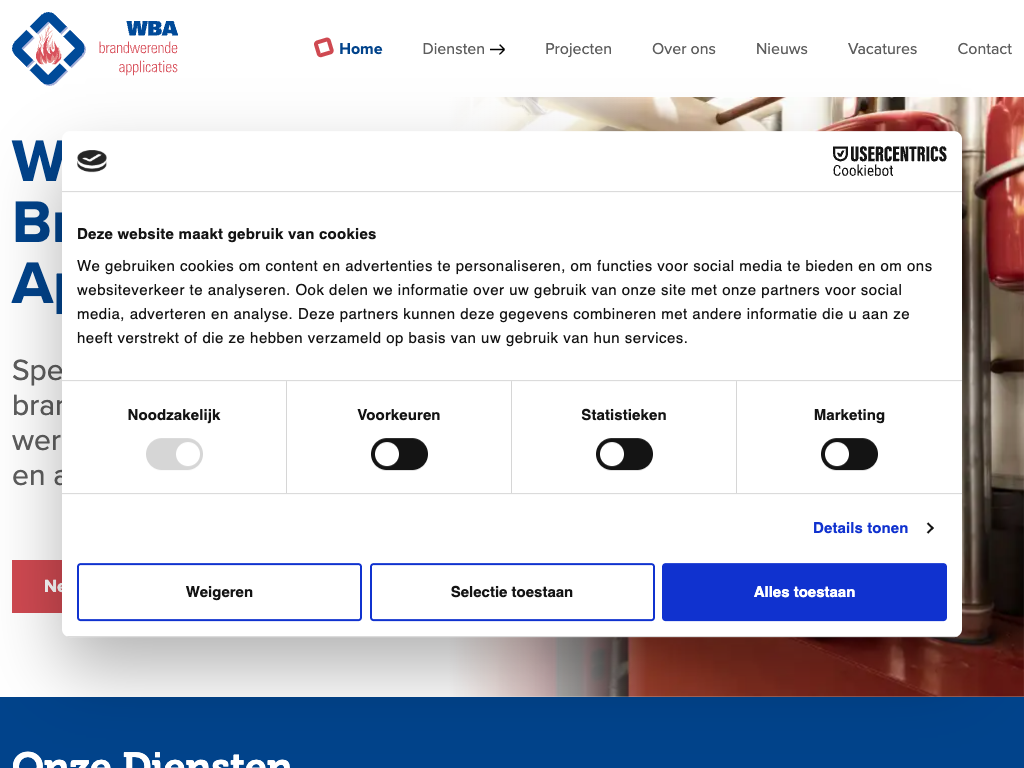This screenshot has height=768, width=1024.
Task: Open the Diensten menu arrow
Action: pos(498,49)
